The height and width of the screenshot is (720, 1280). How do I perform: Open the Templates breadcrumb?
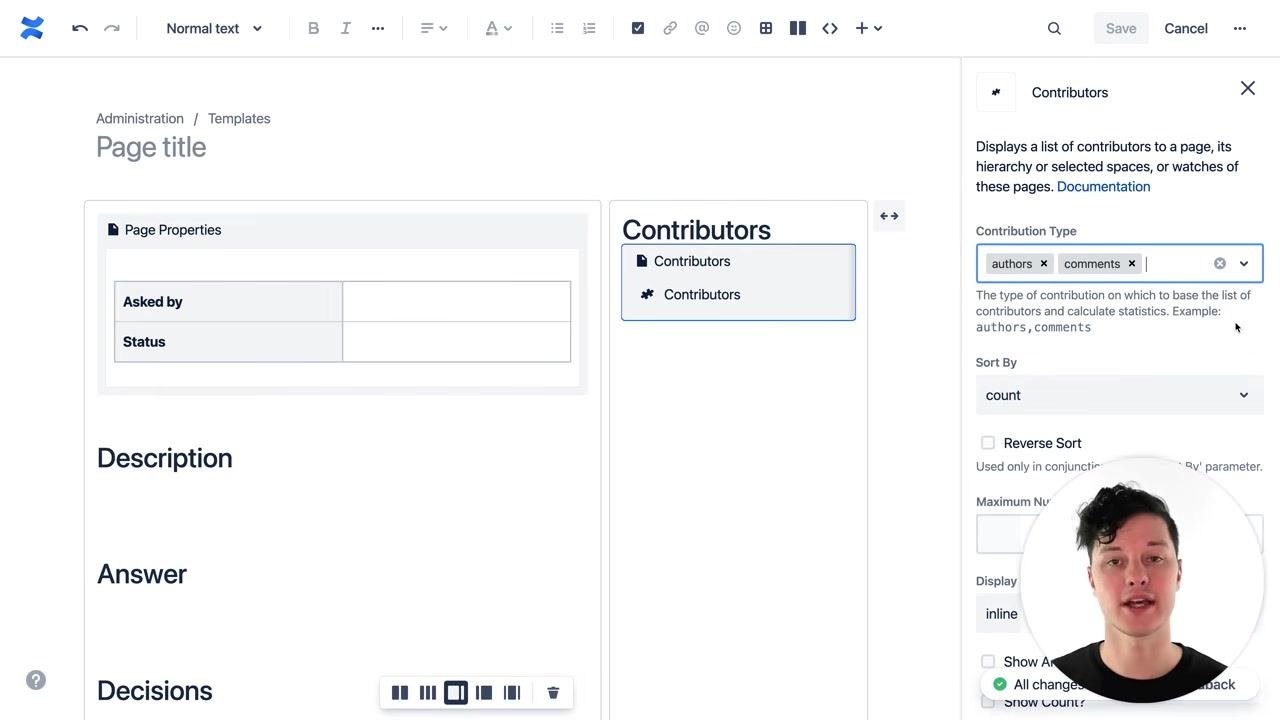tap(239, 118)
